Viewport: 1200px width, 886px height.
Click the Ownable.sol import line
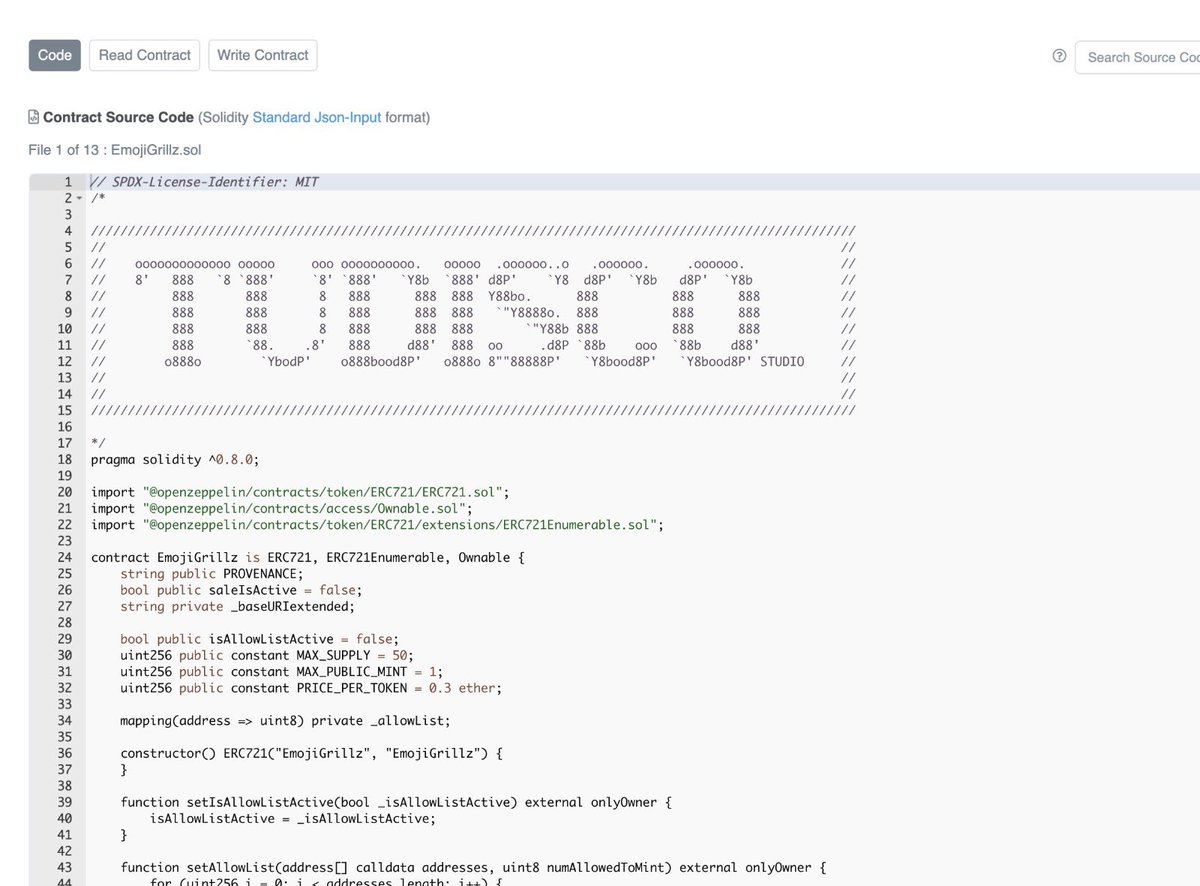click(x=281, y=509)
